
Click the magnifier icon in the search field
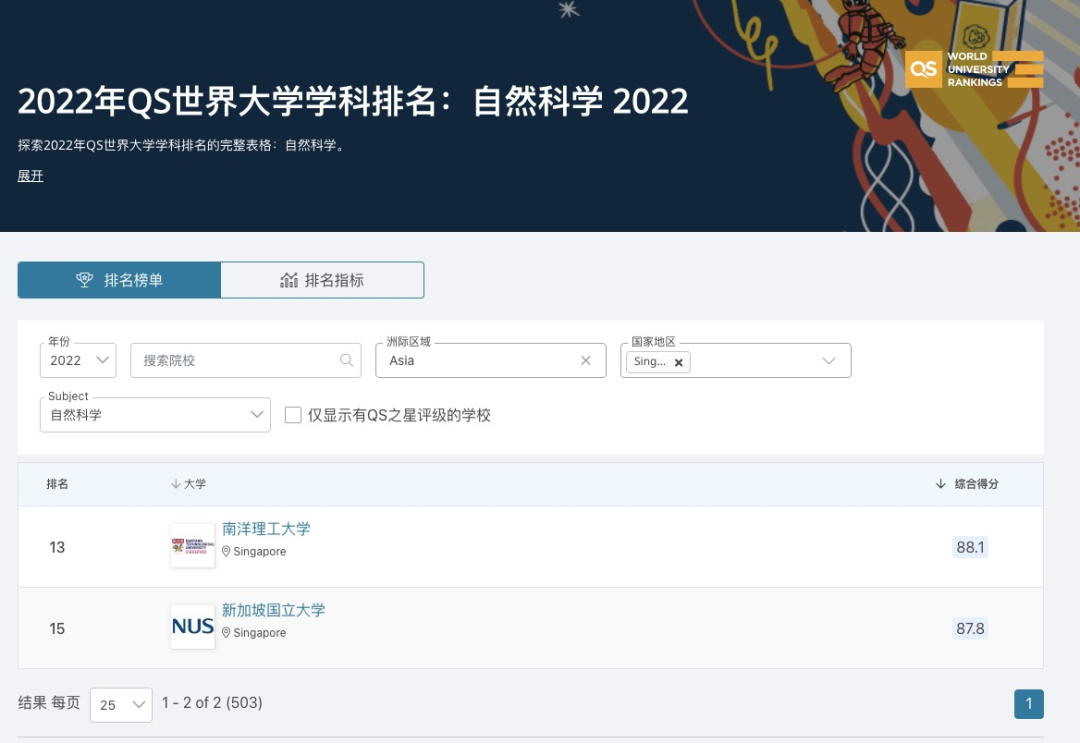click(x=346, y=360)
